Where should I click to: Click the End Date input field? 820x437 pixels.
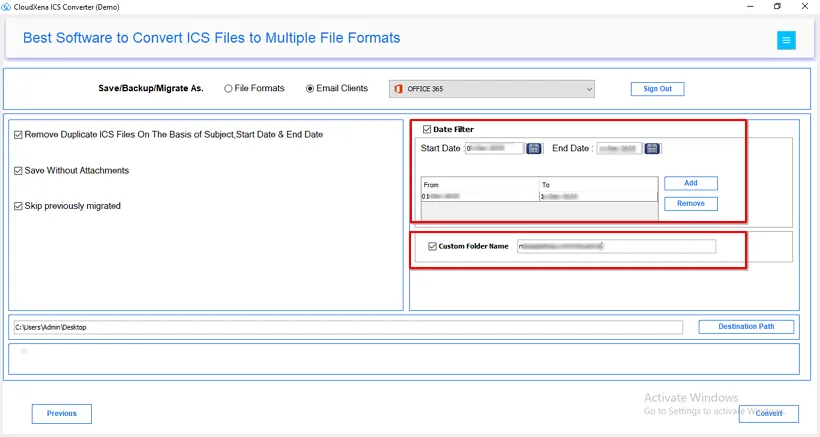(619, 148)
